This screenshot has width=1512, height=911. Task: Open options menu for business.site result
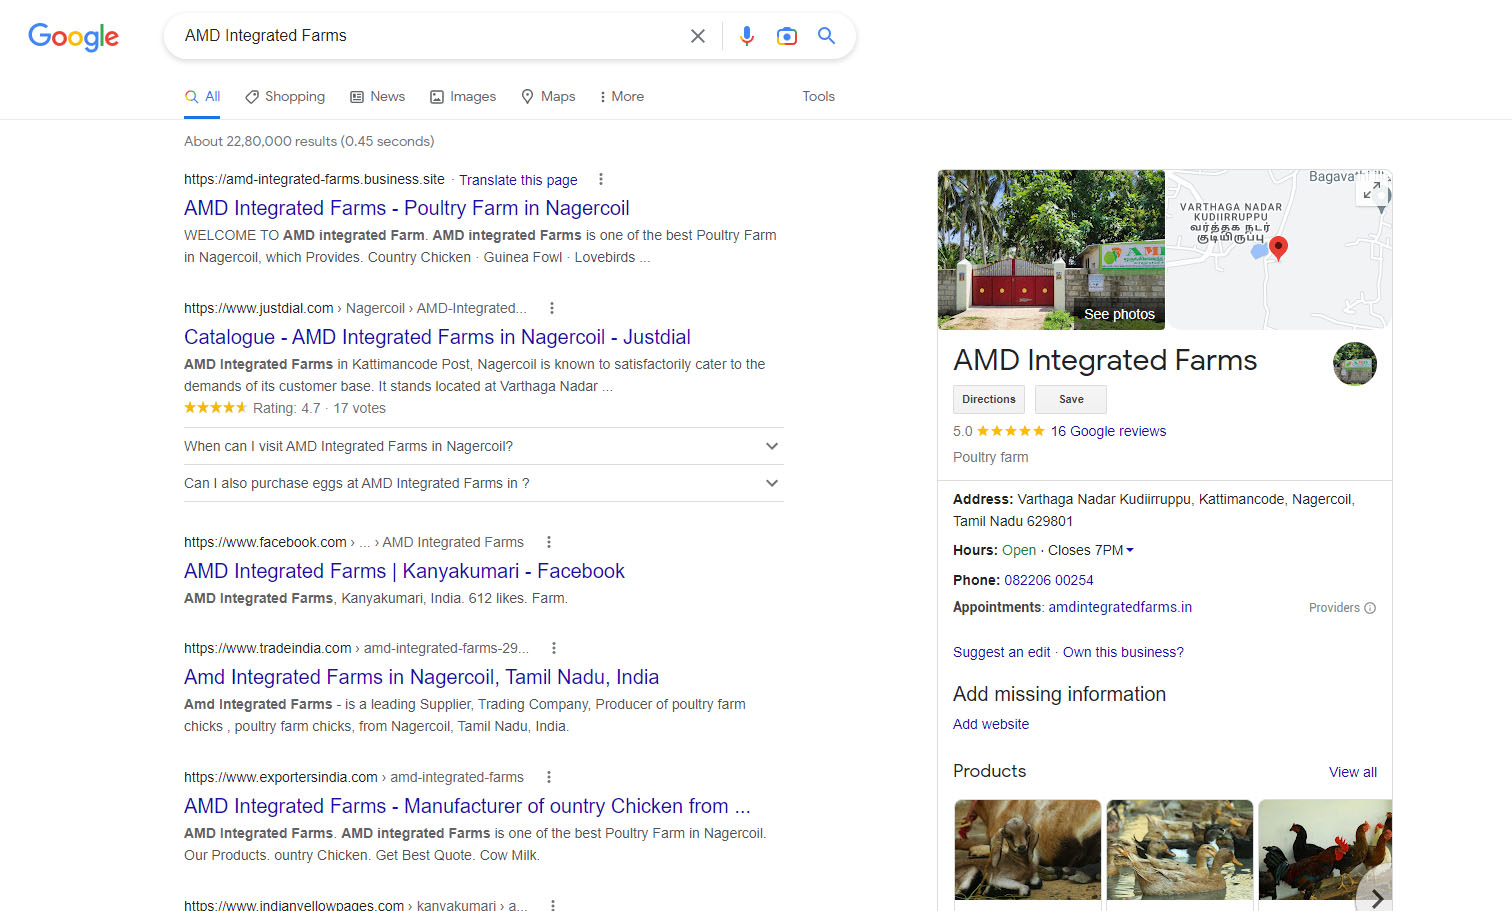(601, 179)
